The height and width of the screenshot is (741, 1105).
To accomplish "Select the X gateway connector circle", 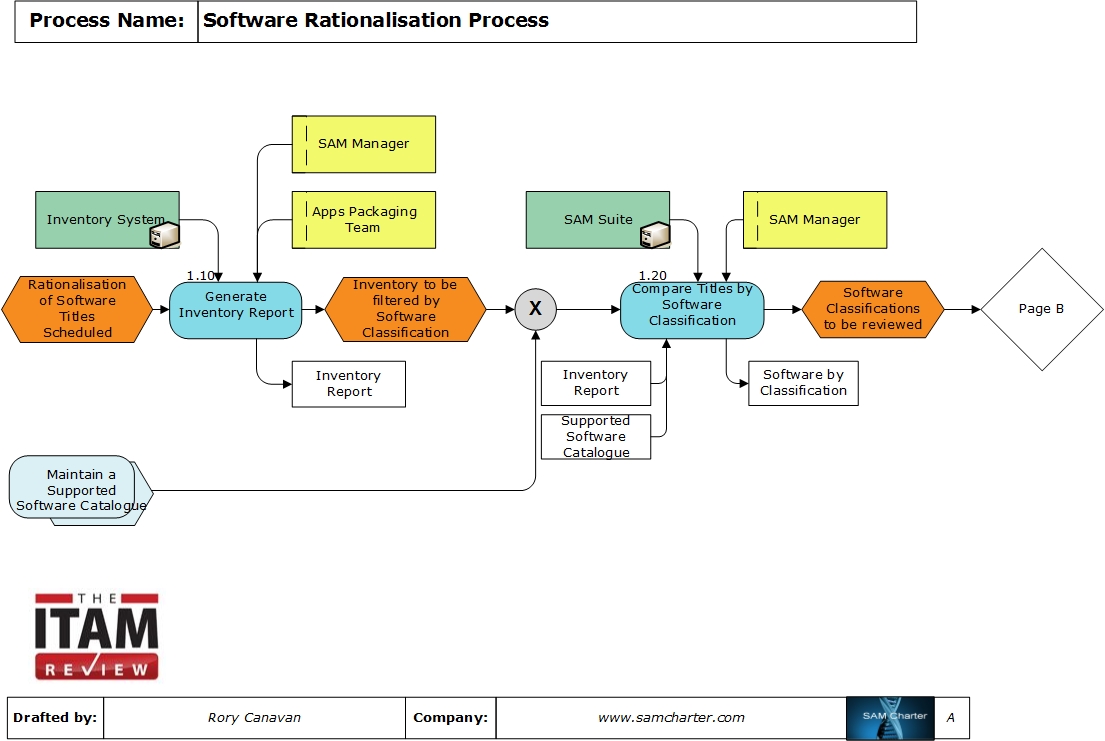I will point(535,309).
